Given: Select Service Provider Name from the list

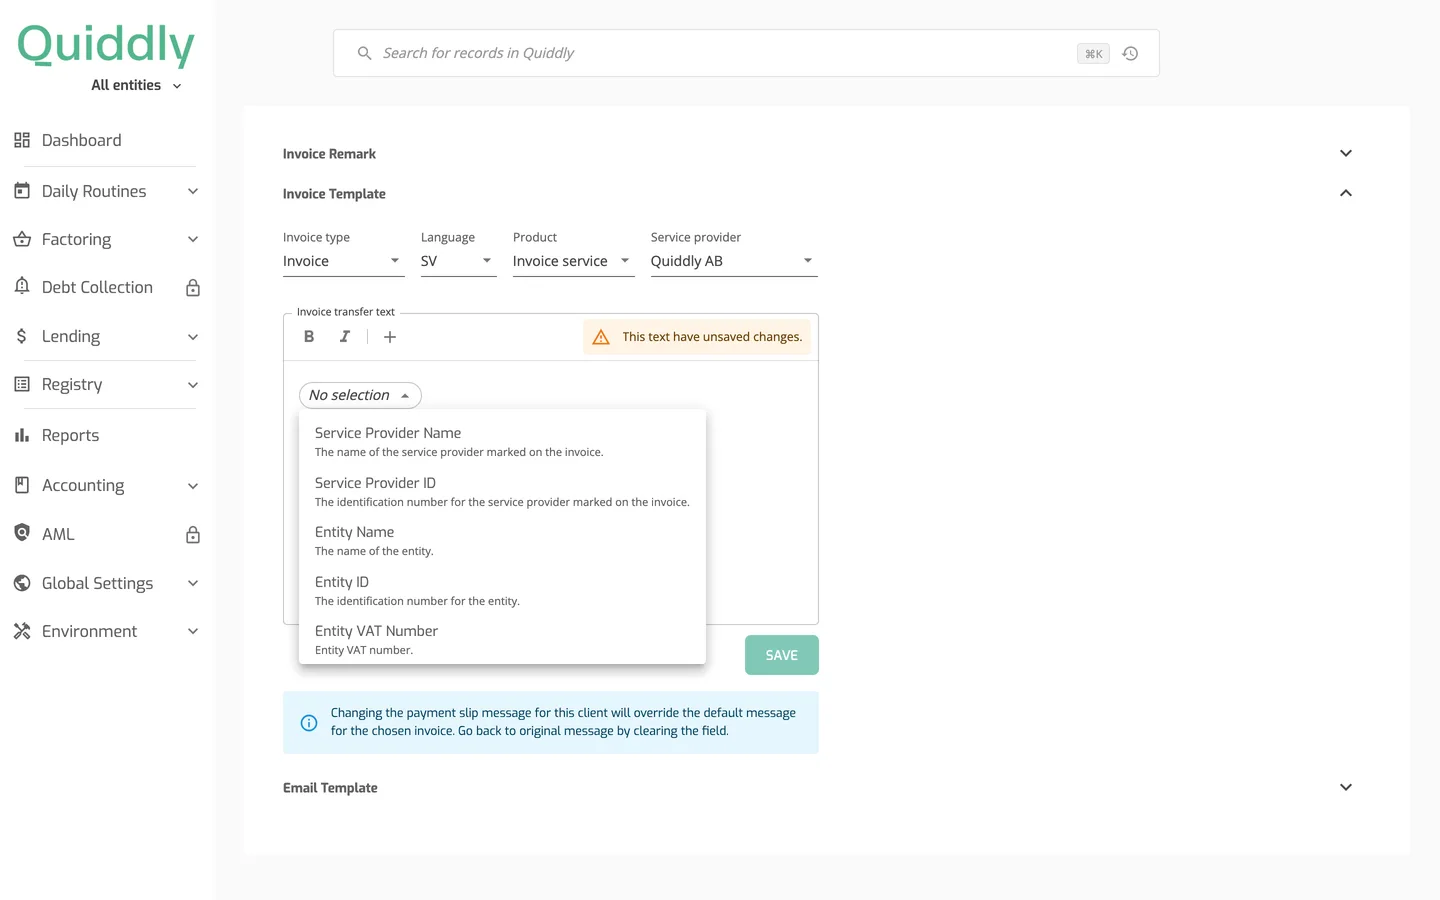Looking at the screenshot, I should pyautogui.click(x=502, y=441).
